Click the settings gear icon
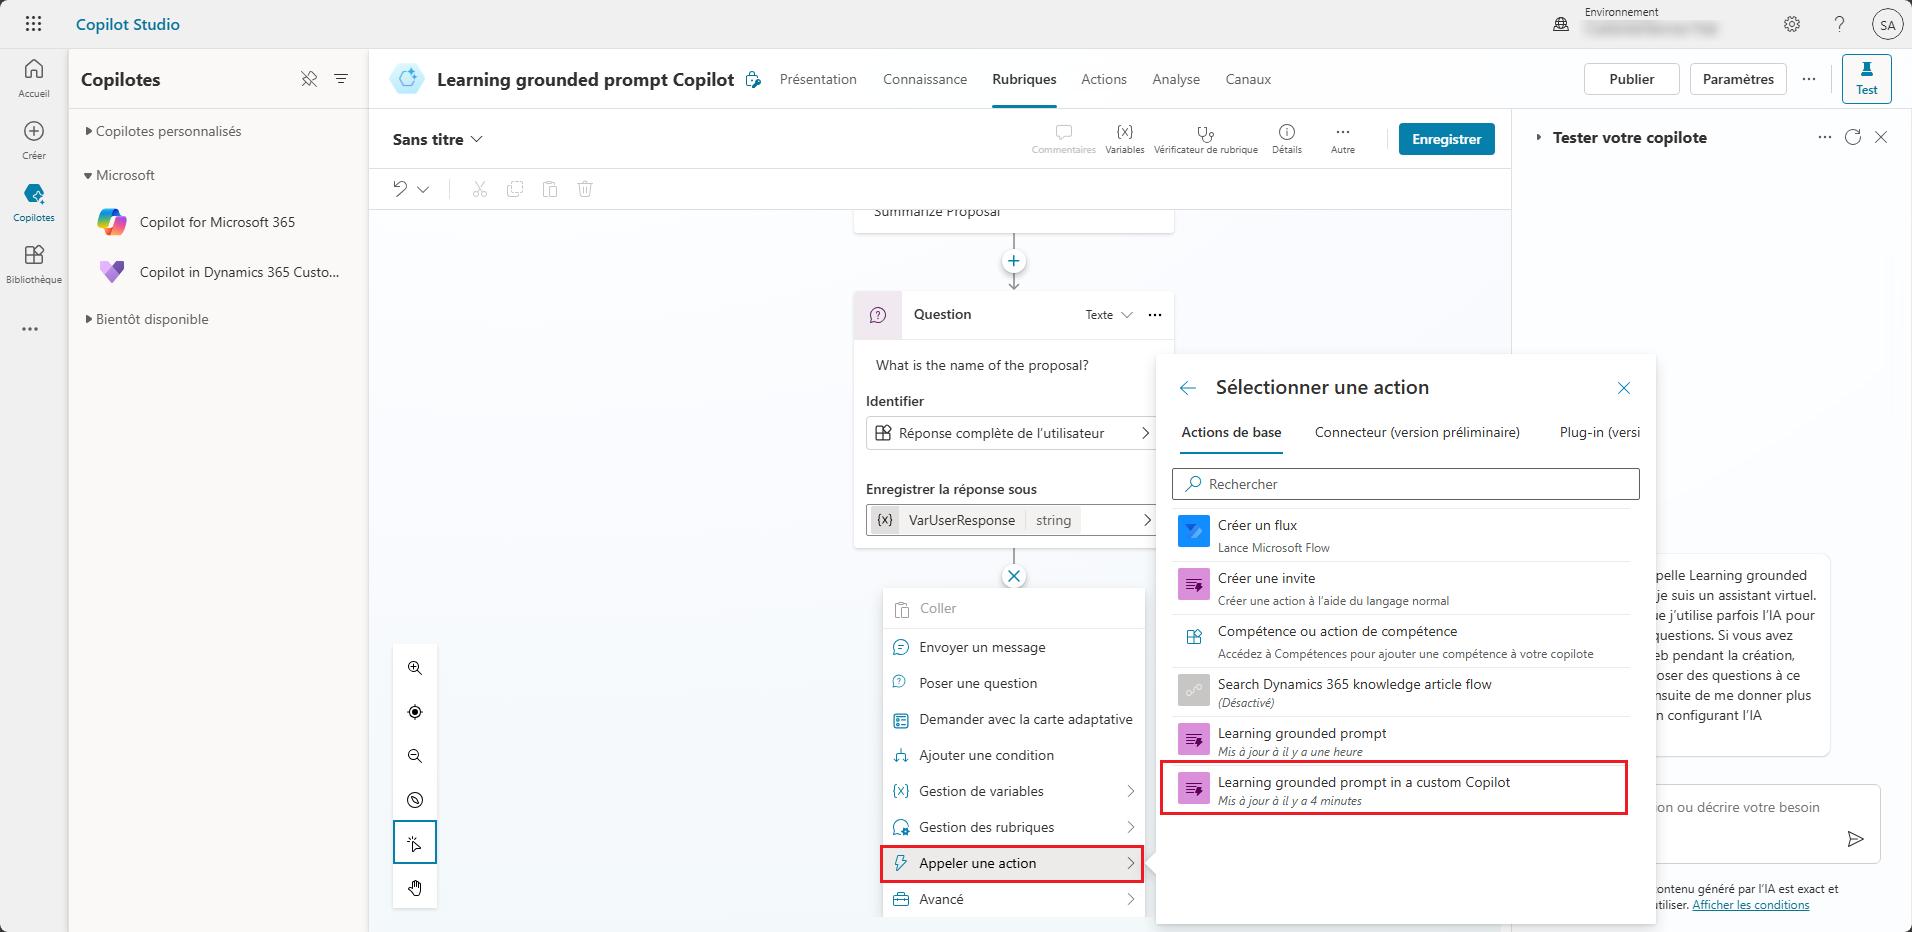This screenshot has width=1912, height=932. 1792,24
